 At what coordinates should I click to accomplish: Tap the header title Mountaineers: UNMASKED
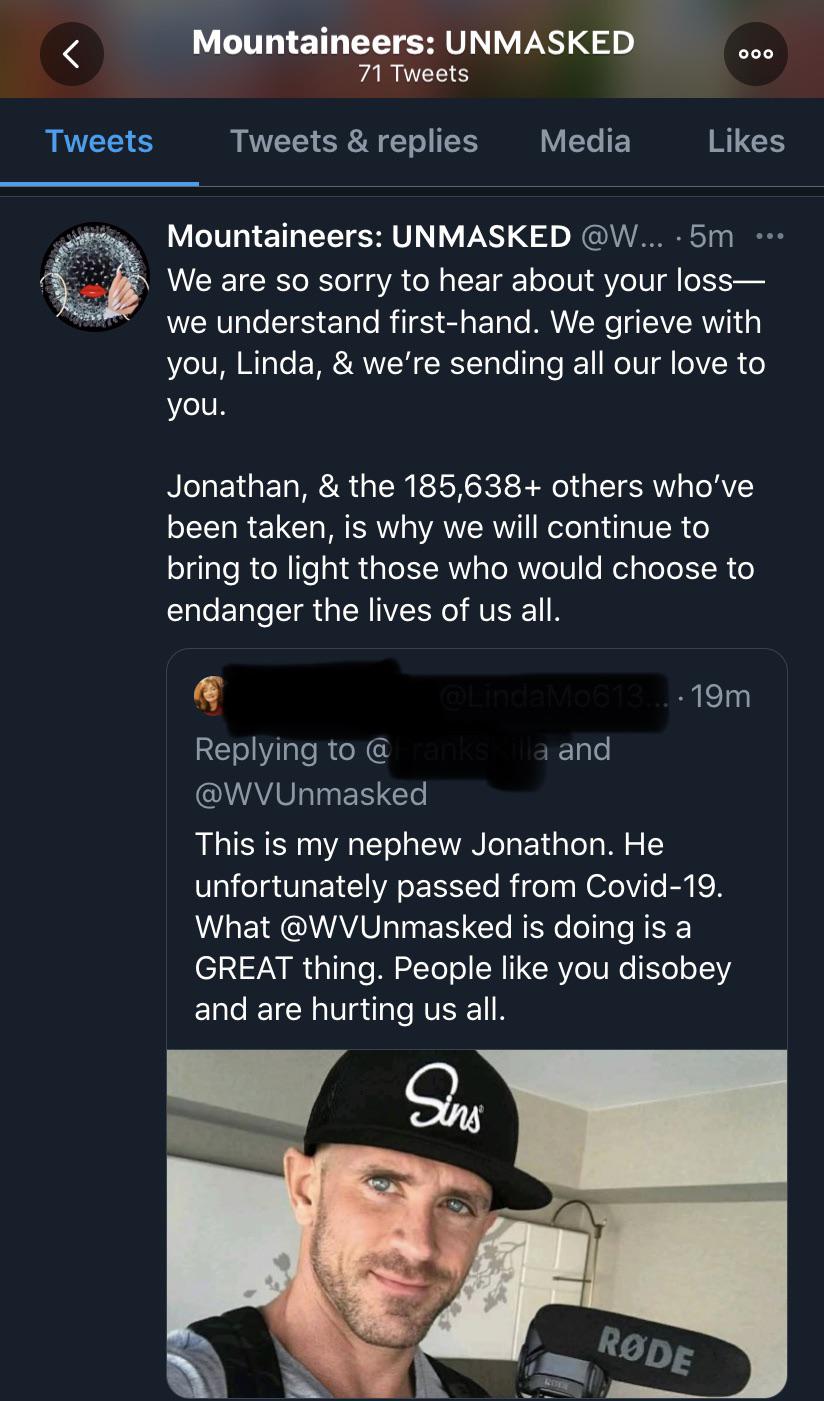[x=413, y=42]
